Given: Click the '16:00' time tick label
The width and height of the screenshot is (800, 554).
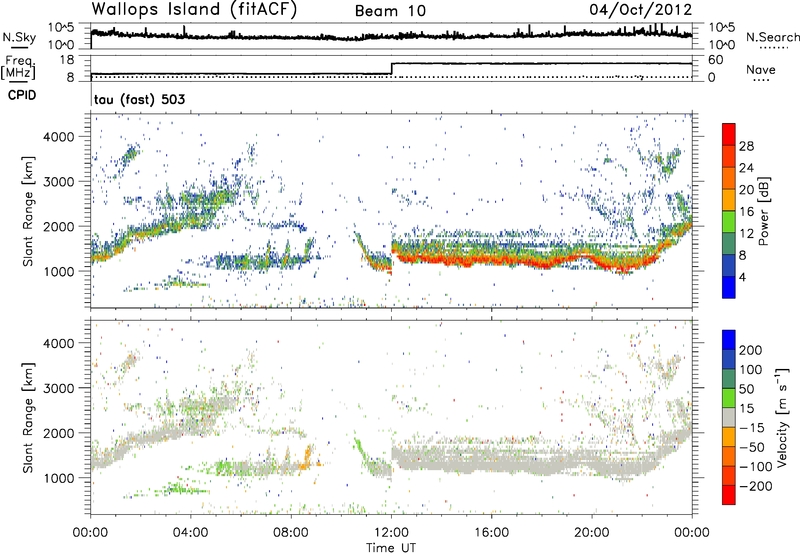Looking at the screenshot, I should pyautogui.click(x=491, y=533).
